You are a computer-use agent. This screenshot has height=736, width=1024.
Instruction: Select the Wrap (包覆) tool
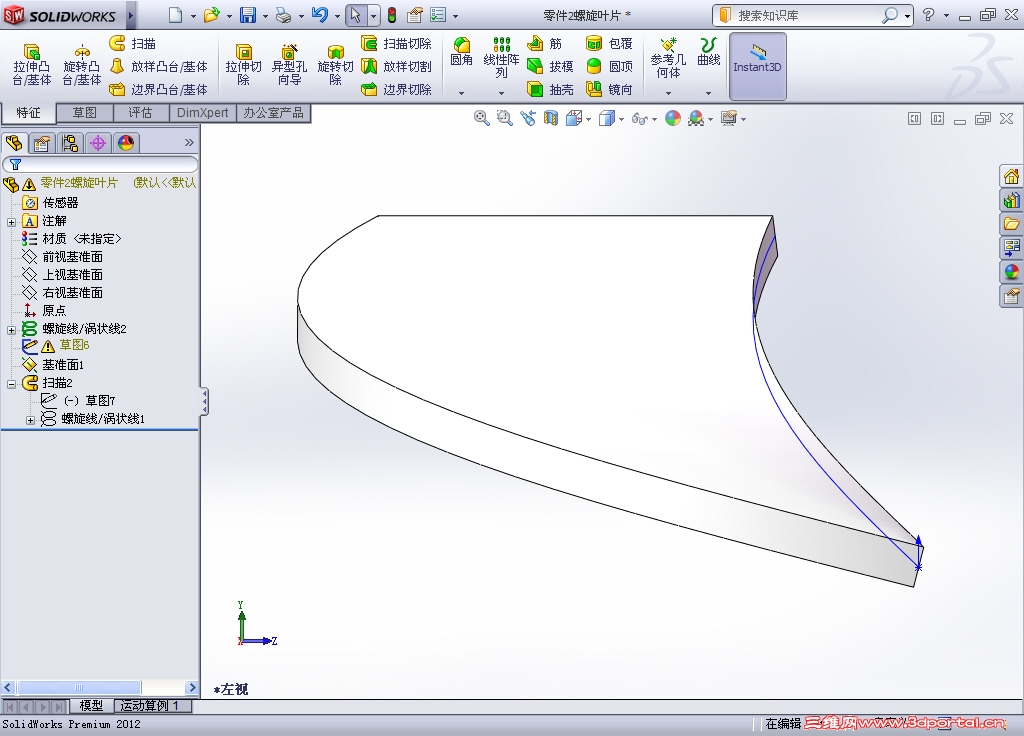coord(609,44)
